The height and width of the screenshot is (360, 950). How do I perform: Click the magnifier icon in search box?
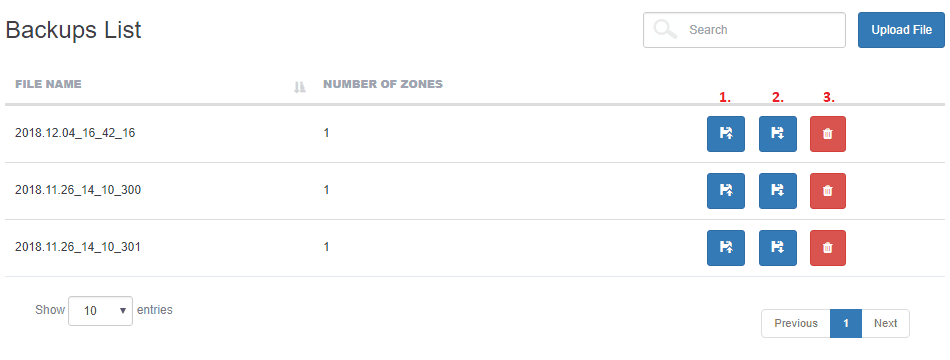point(666,29)
